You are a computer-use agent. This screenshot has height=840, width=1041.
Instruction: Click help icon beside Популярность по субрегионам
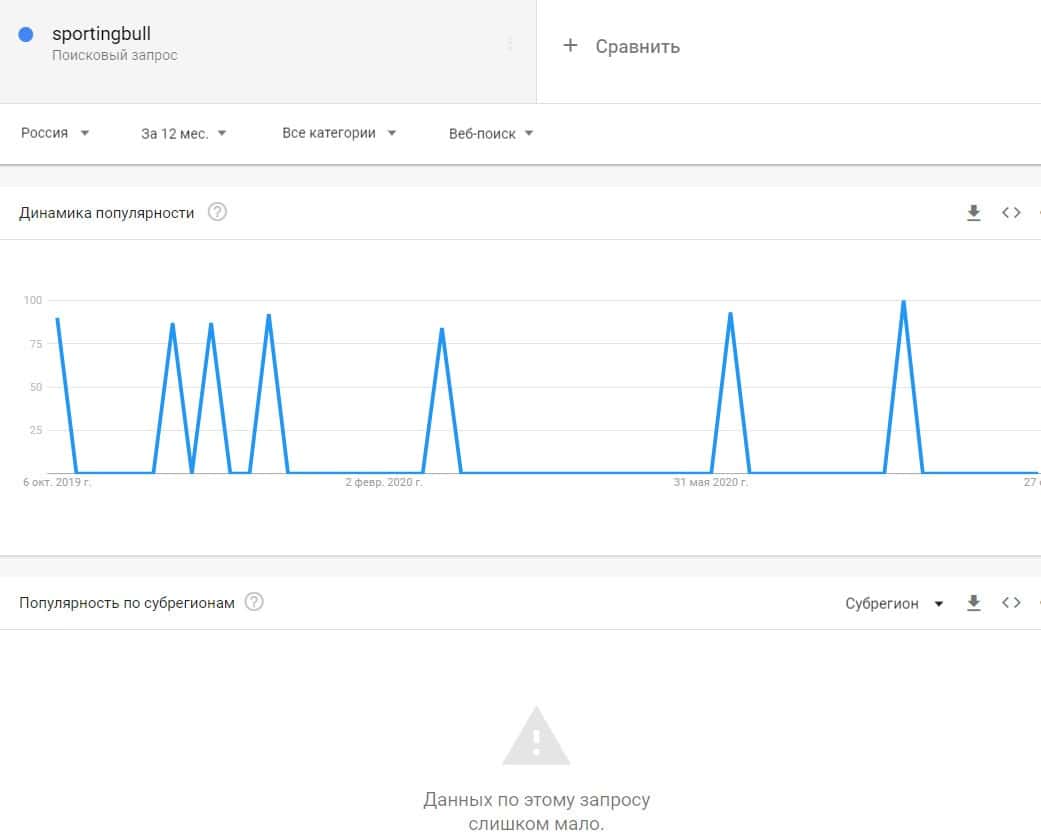pyautogui.click(x=254, y=602)
